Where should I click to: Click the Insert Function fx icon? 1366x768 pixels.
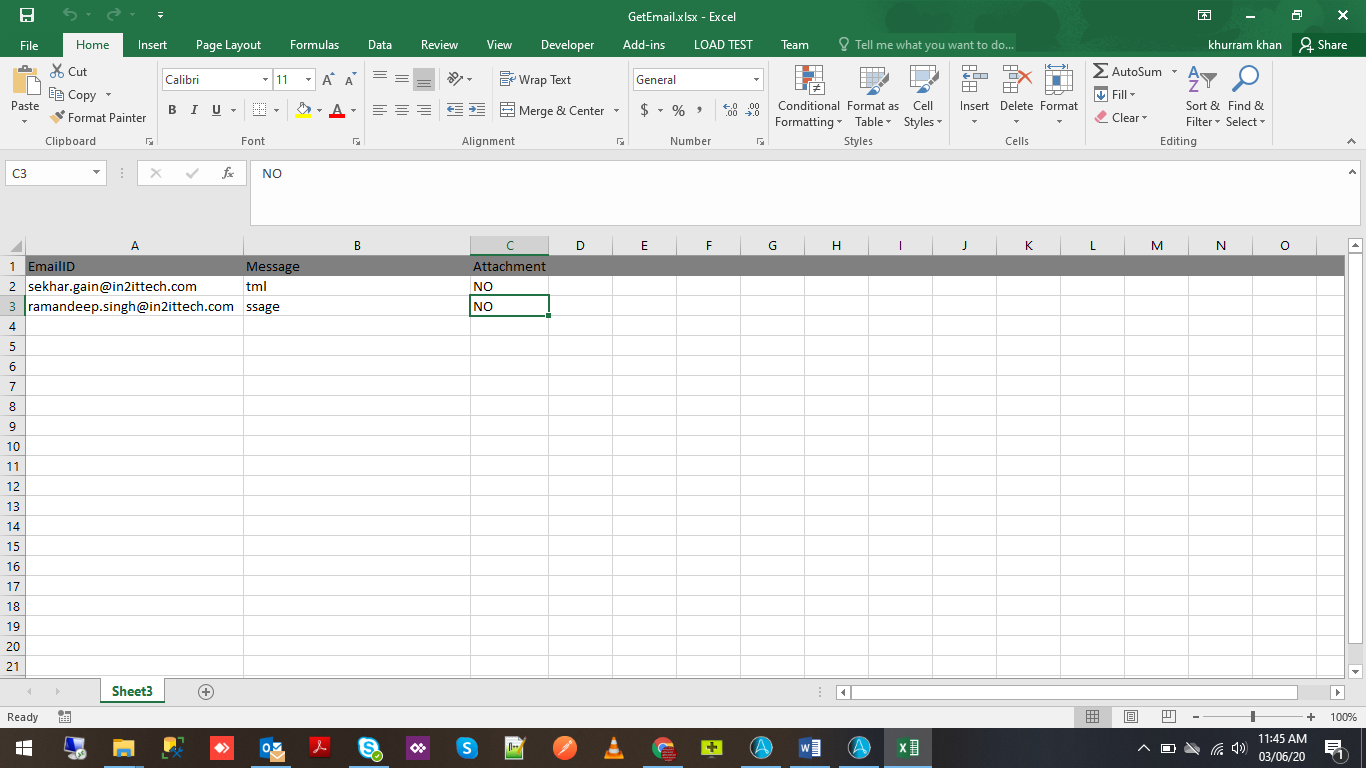tap(228, 173)
